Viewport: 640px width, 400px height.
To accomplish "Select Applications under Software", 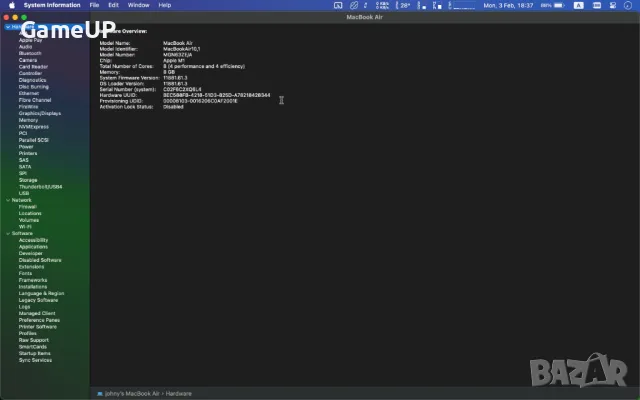I will tap(33, 247).
